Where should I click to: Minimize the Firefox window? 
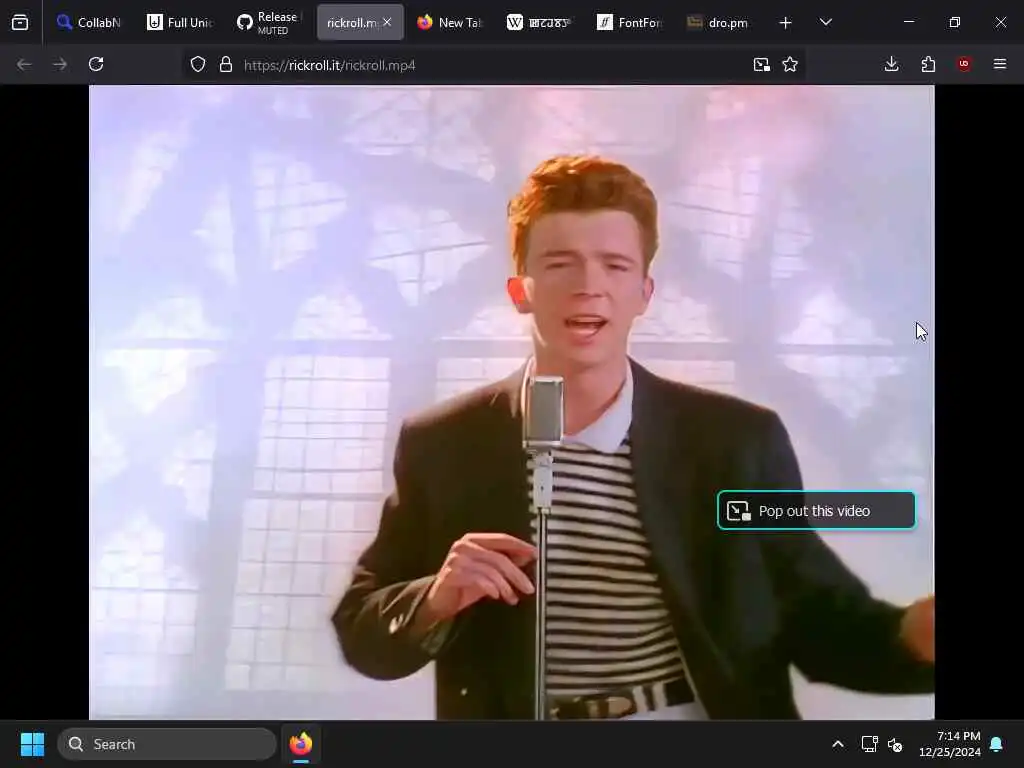(x=909, y=22)
